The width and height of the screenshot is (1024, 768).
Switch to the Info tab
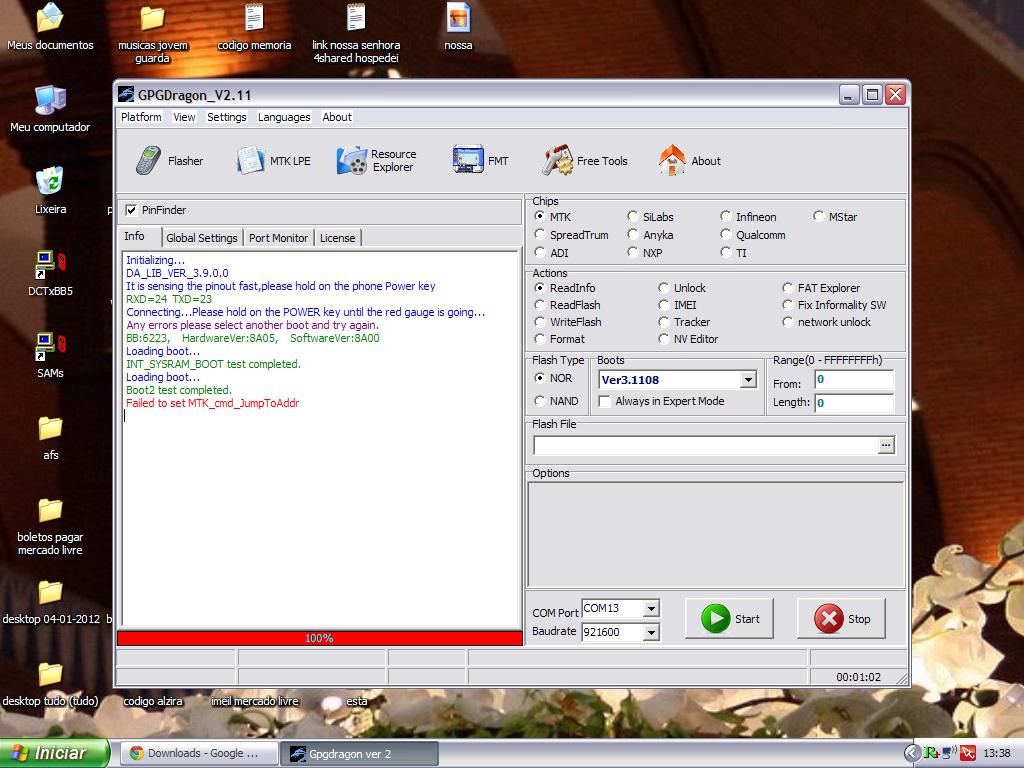[135, 236]
